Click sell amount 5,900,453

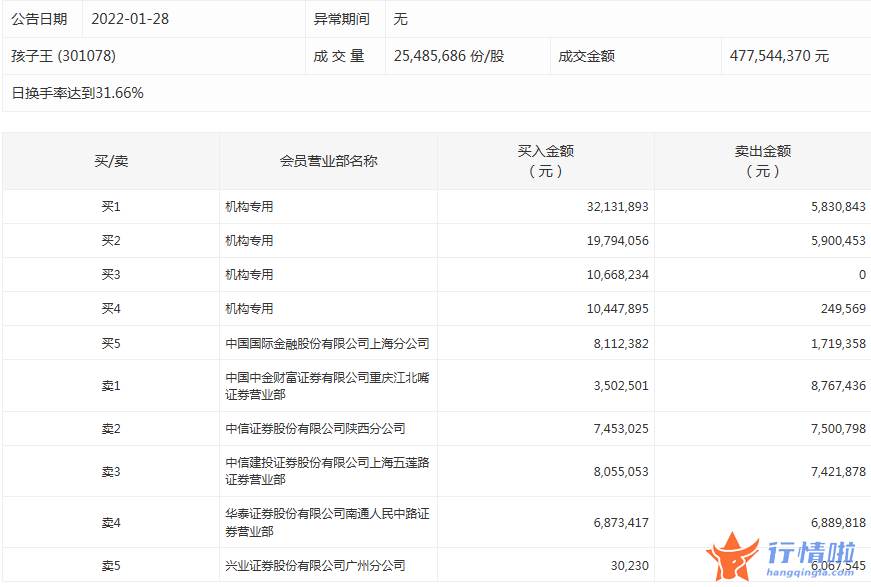[x=838, y=240]
